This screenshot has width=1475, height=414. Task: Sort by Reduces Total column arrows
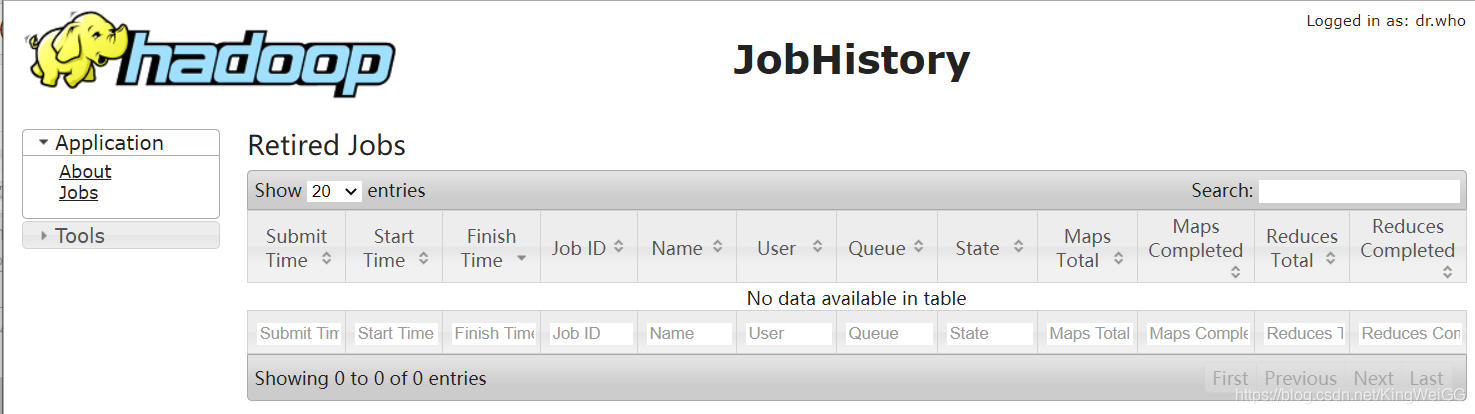[1331, 259]
